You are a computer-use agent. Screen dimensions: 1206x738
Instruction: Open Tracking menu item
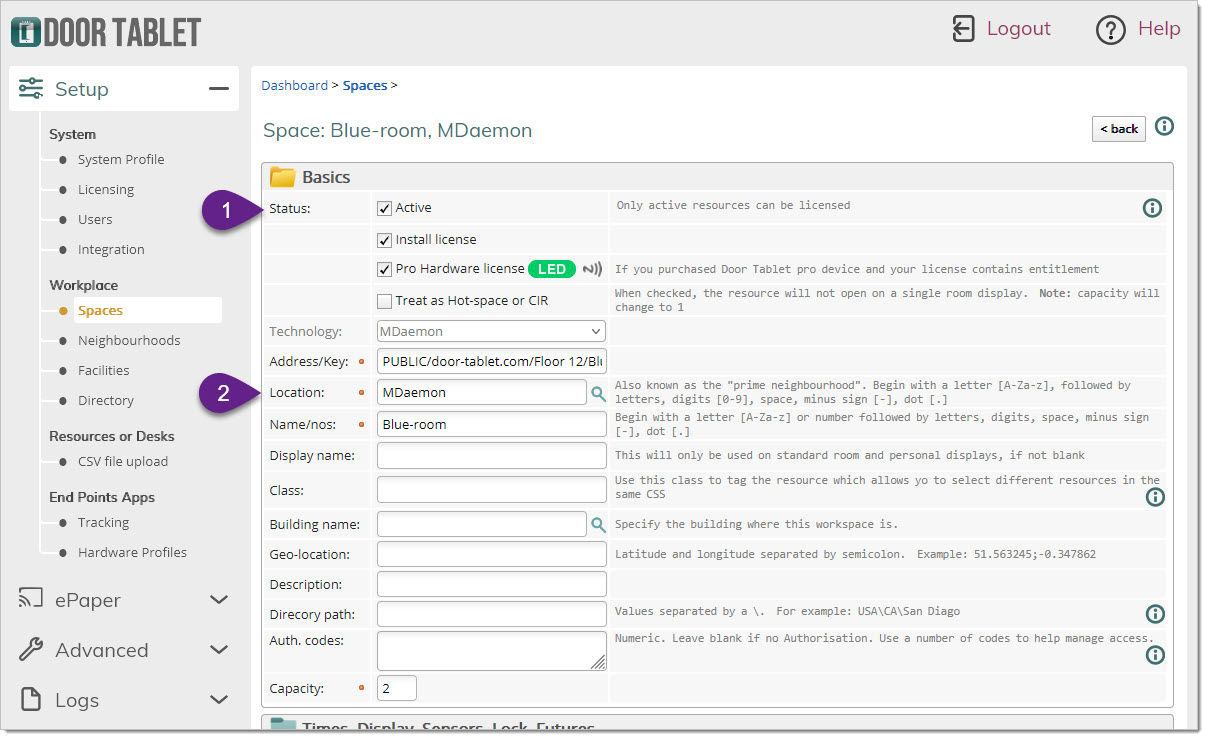click(x=103, y=522)
